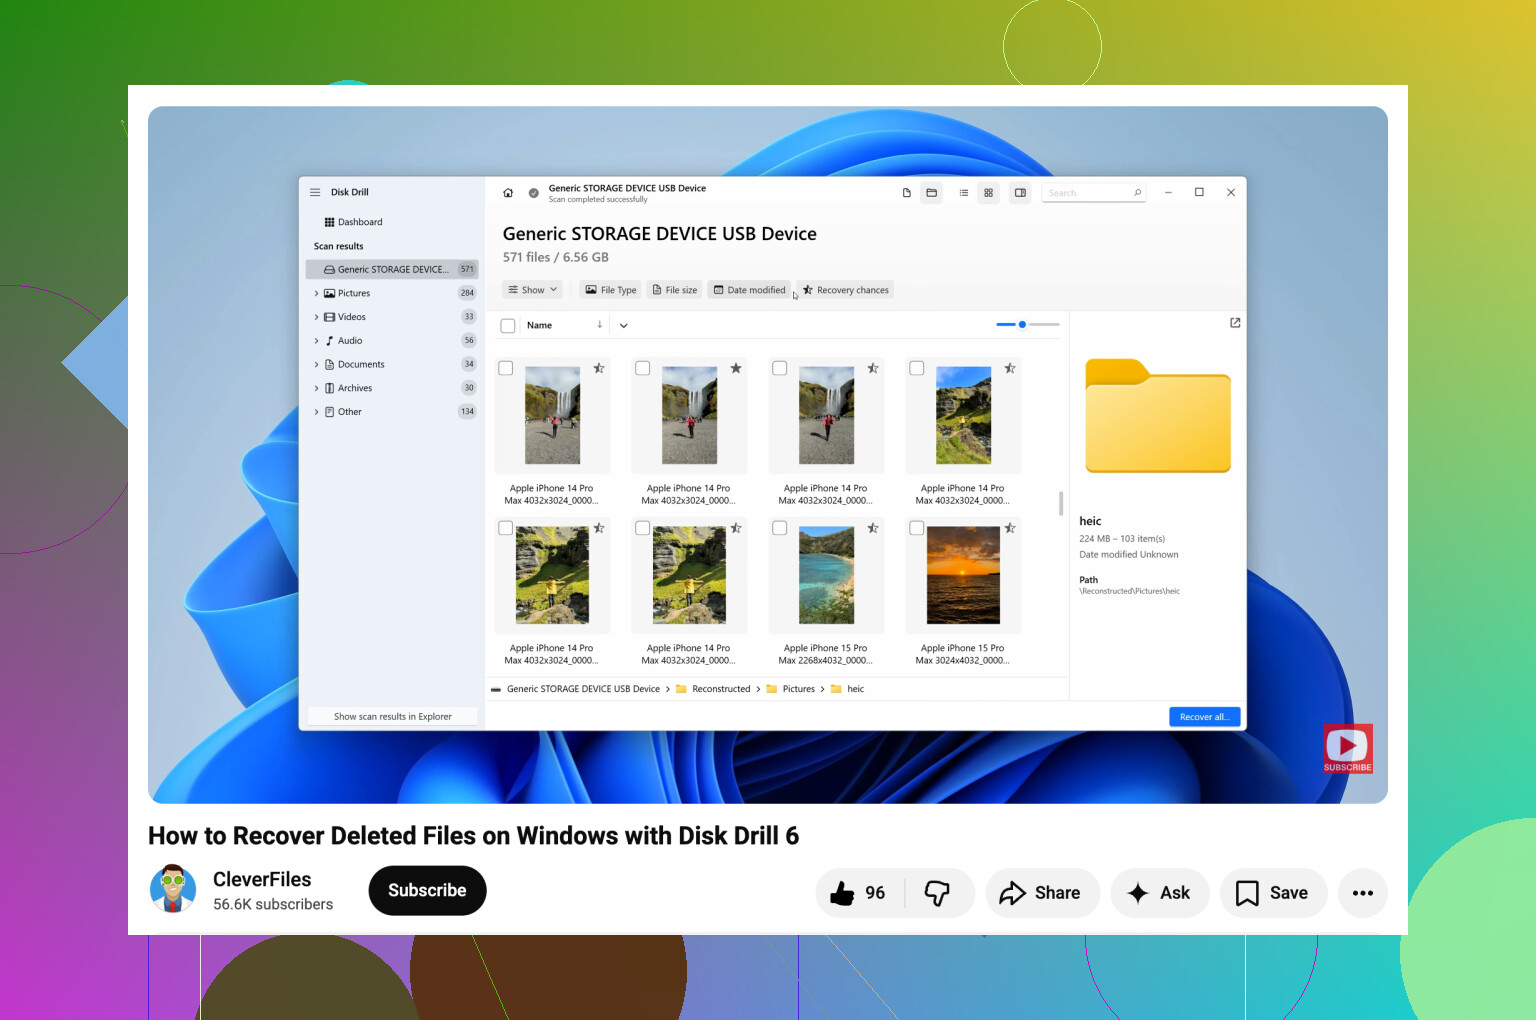Image resolution: width=1536 pixels, height=1020 pixels.
Task: Open the Disk Drill hamburger menu
Action: click(315, 192)
